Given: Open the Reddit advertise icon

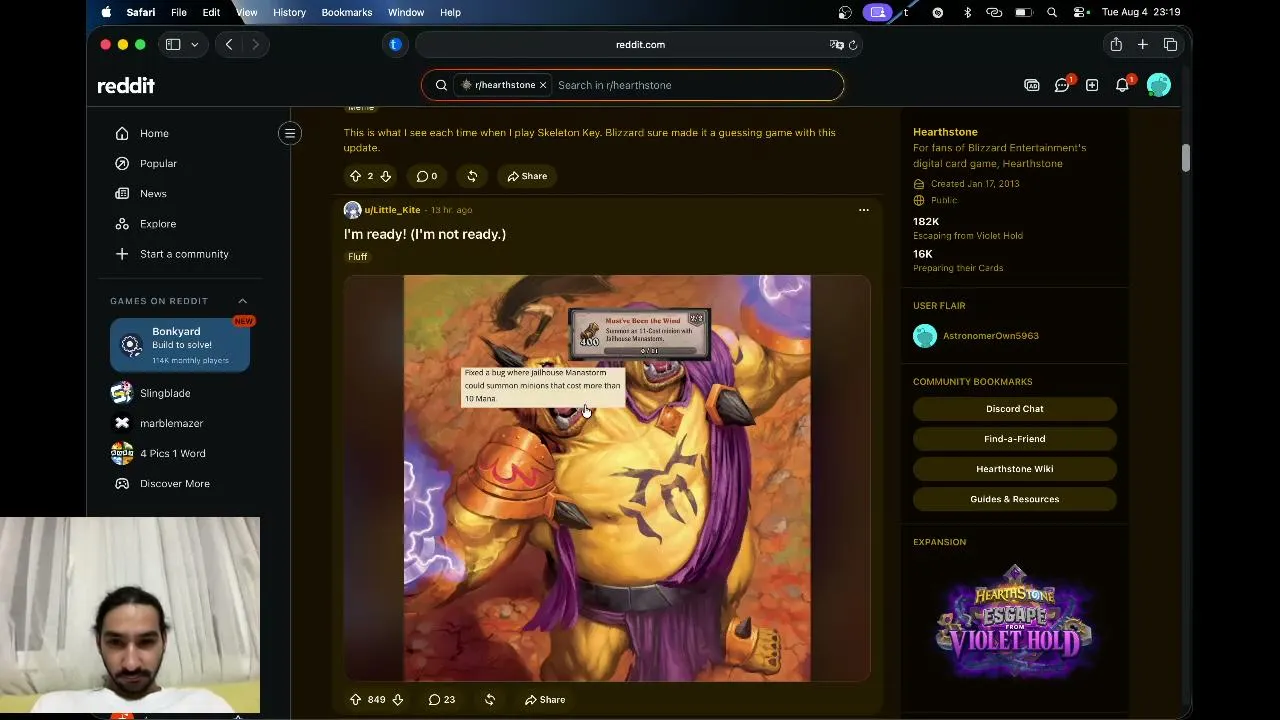Looking at the screenshot, I should 1032,85.
